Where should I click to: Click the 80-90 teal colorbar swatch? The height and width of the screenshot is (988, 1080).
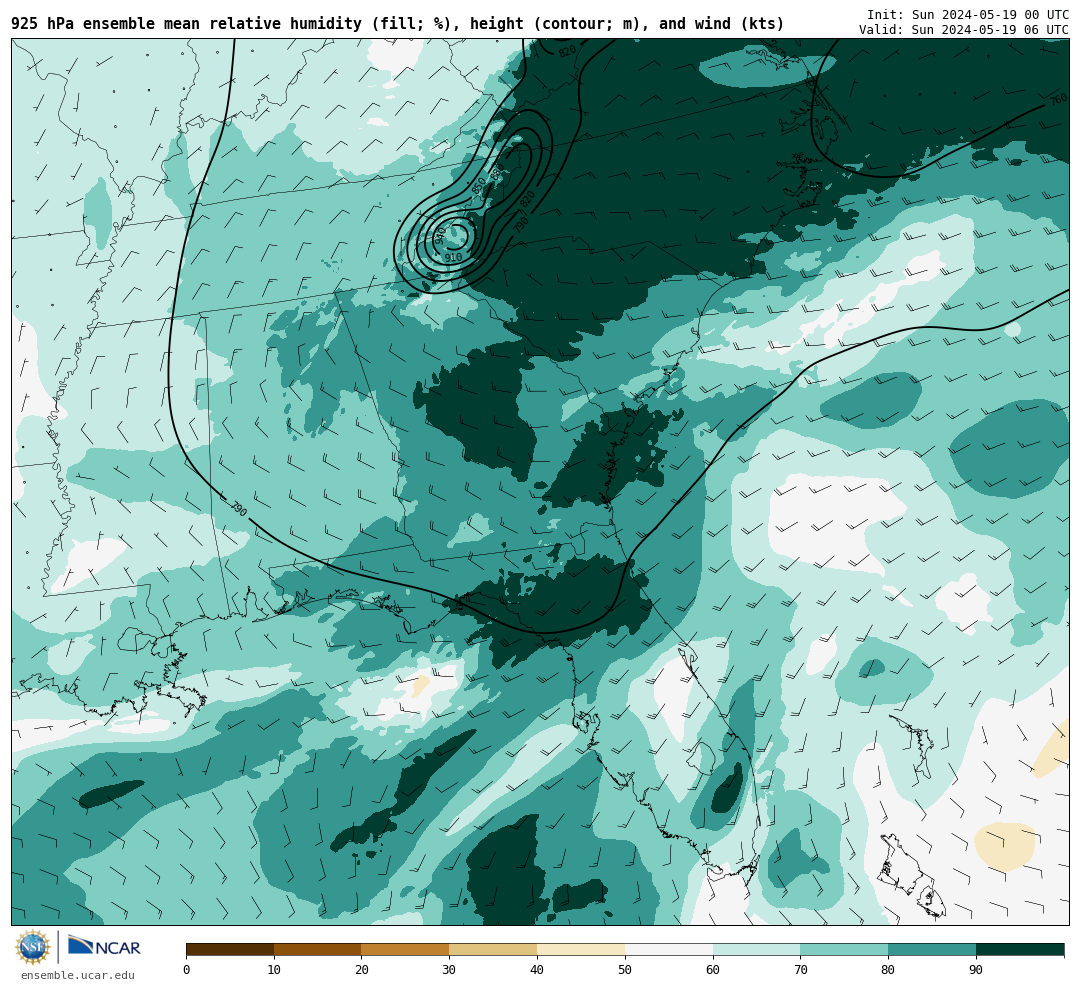pyautogui.click(x=932, y=949)
